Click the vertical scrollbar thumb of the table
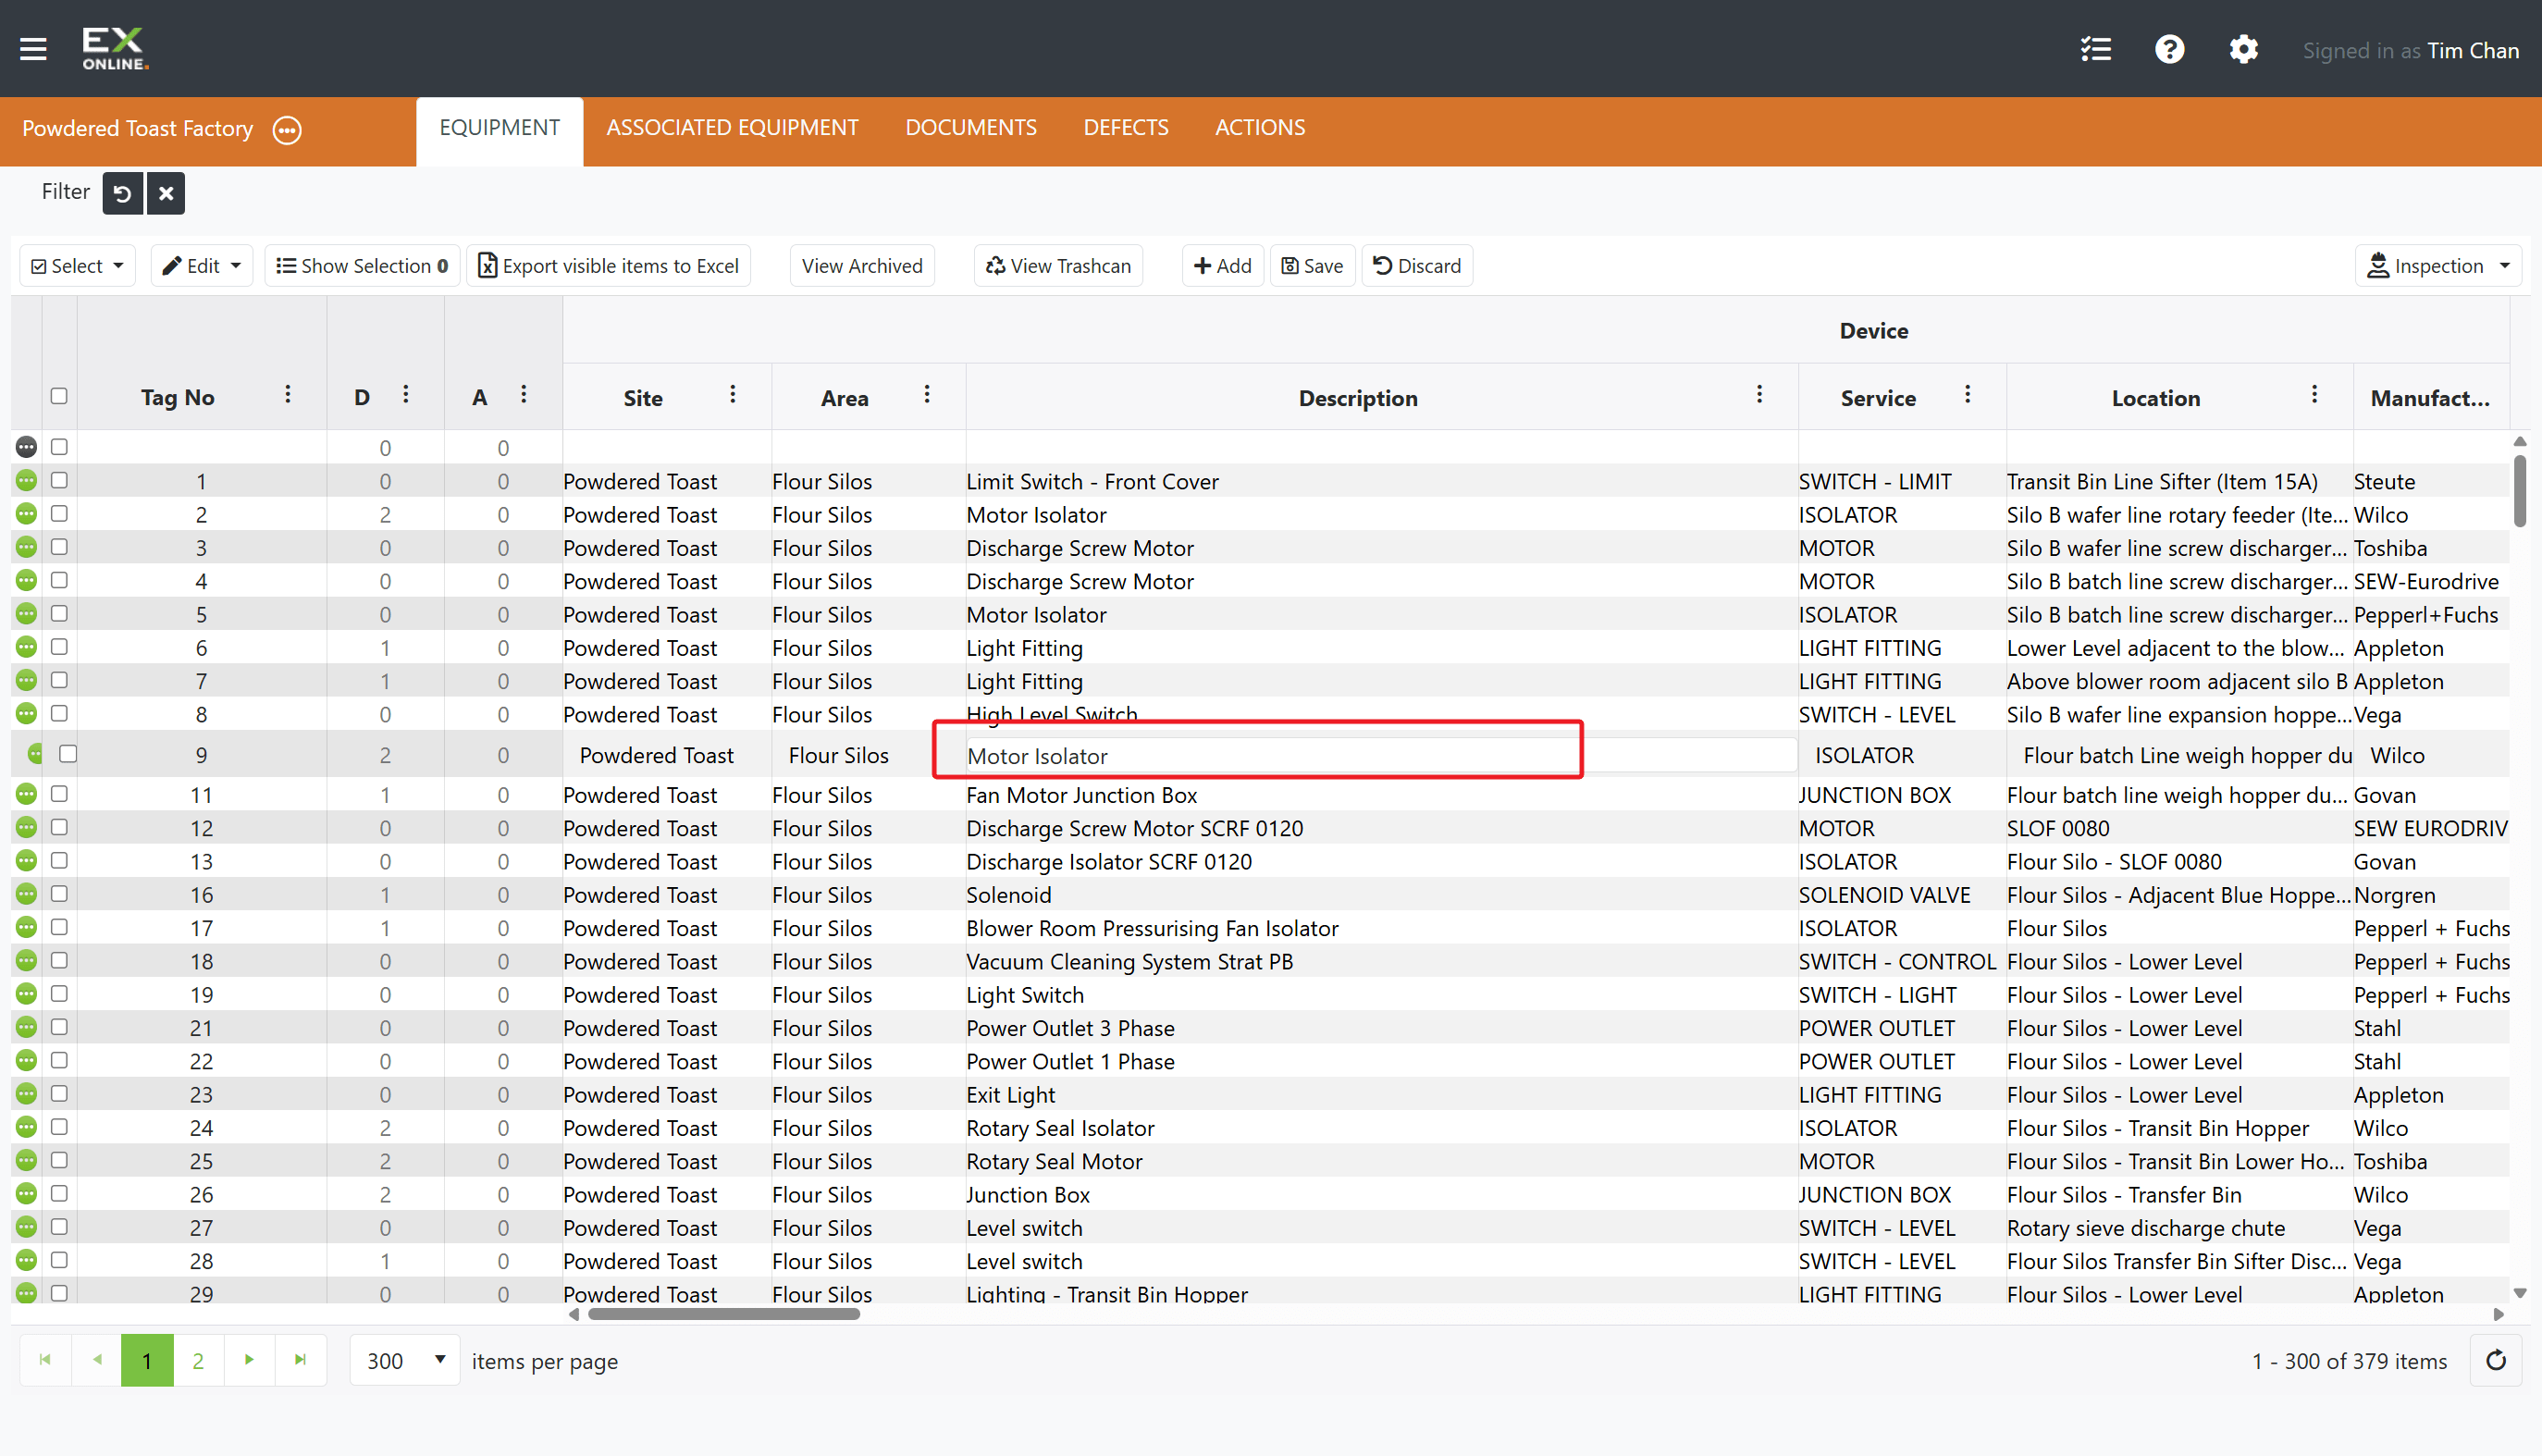The image size is (2542, 1456). pos(2519,490)
